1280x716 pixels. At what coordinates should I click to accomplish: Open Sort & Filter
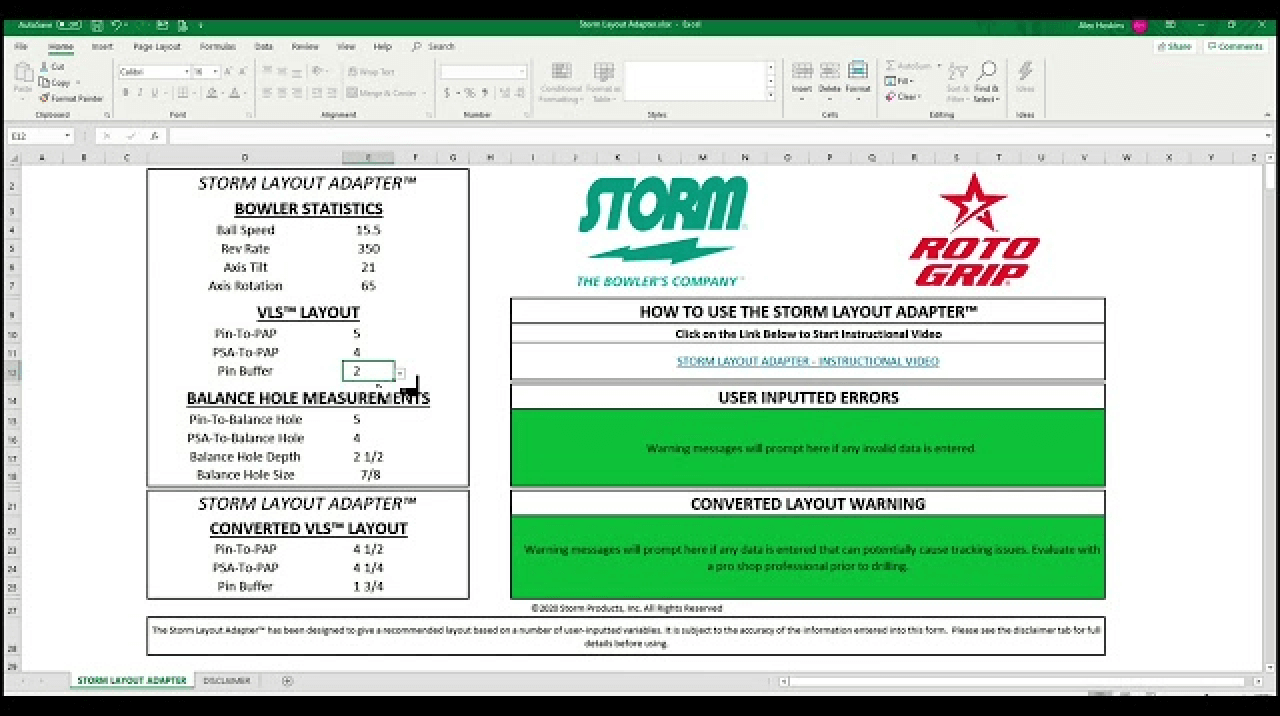coord(958,82)
